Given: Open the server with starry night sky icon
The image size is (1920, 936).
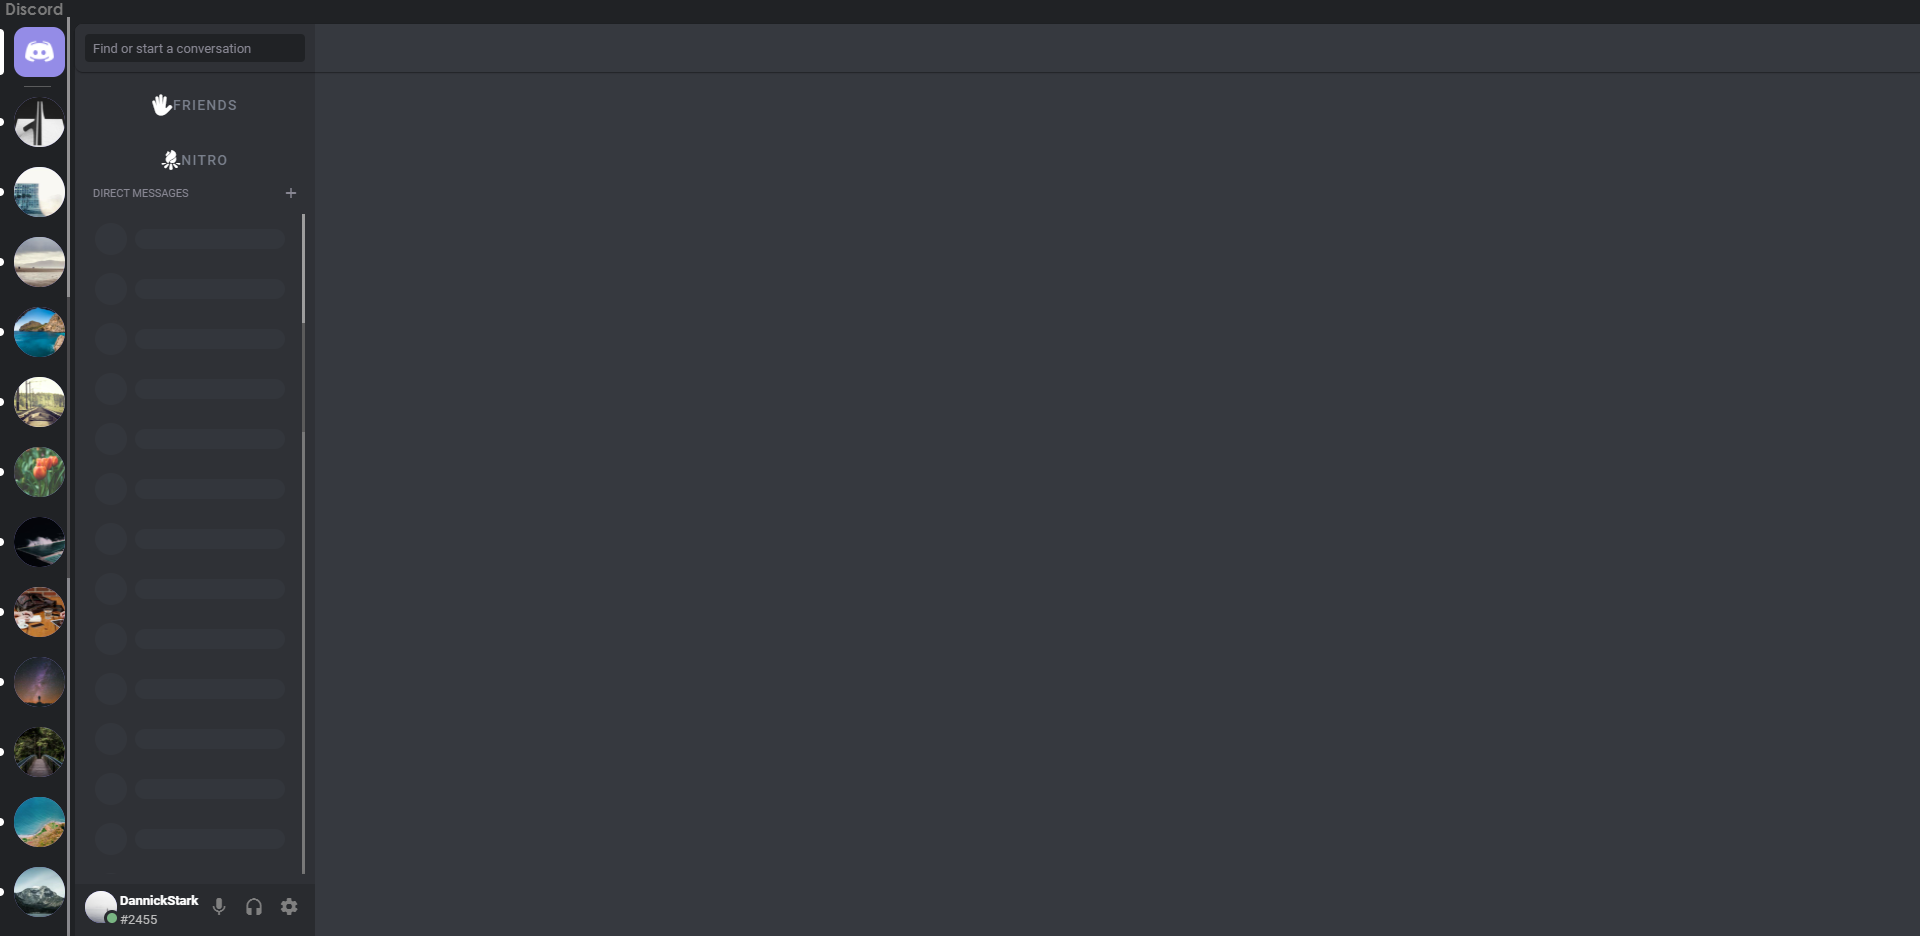Looking at the screenshot, I should pyautogui.click(x=40, y=682).
